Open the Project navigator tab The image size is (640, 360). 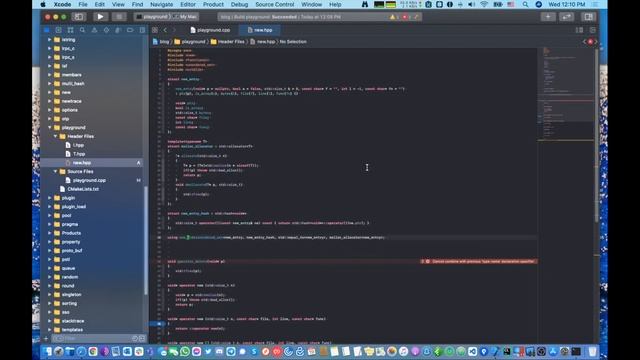47,30
